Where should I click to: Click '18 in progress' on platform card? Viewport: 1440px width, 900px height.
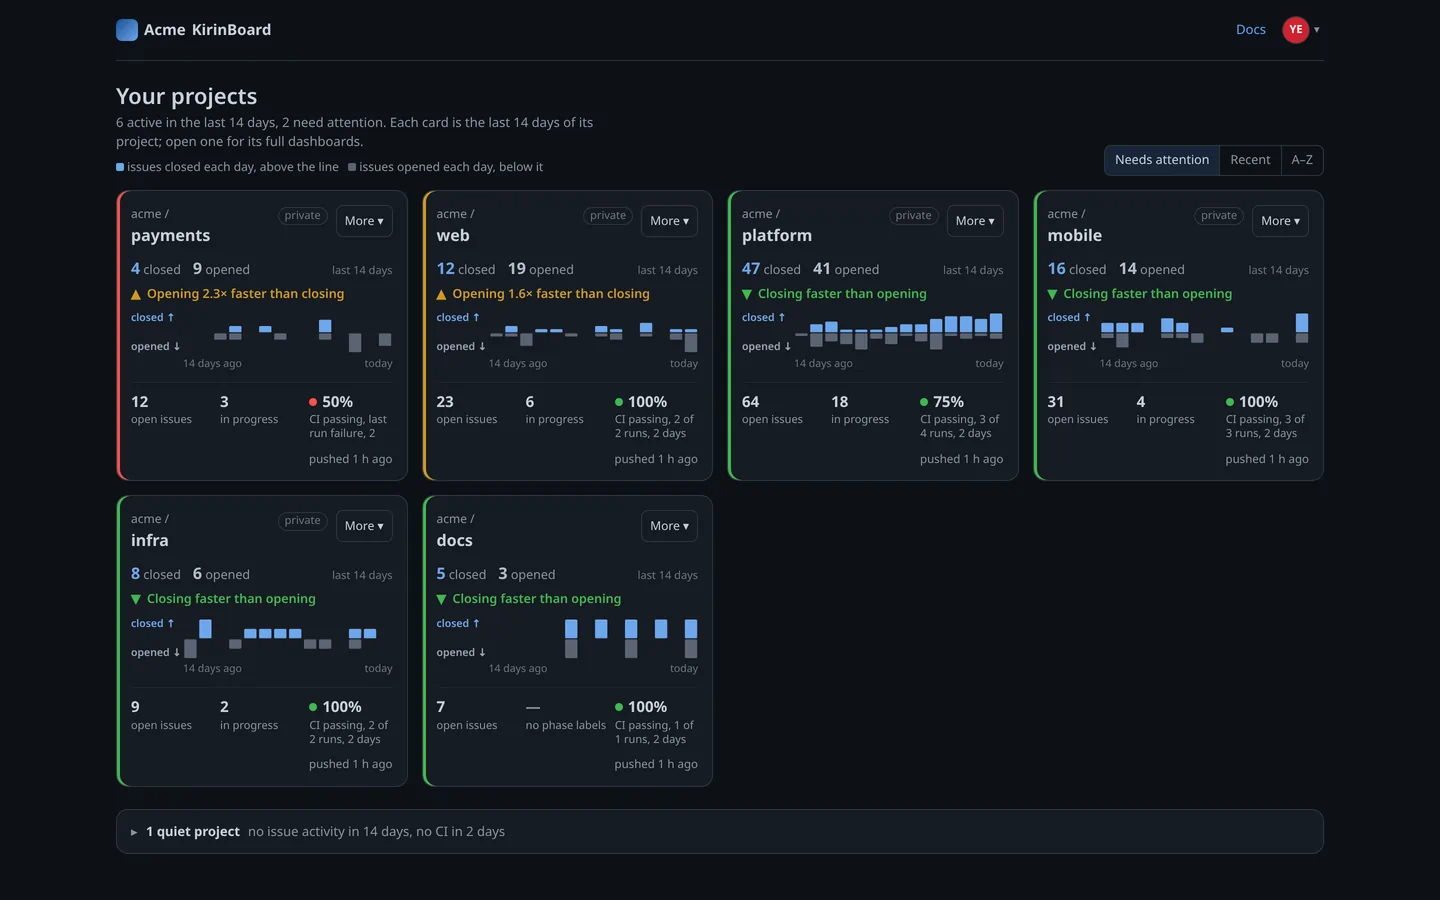click(860, 410)
